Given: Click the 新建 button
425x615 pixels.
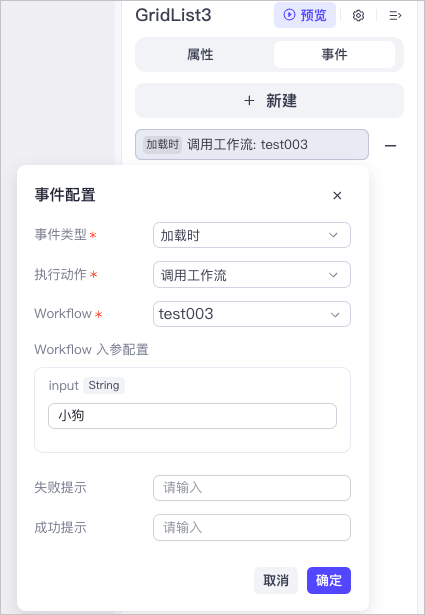Looking at the screenshot, I should coord(269,100).
